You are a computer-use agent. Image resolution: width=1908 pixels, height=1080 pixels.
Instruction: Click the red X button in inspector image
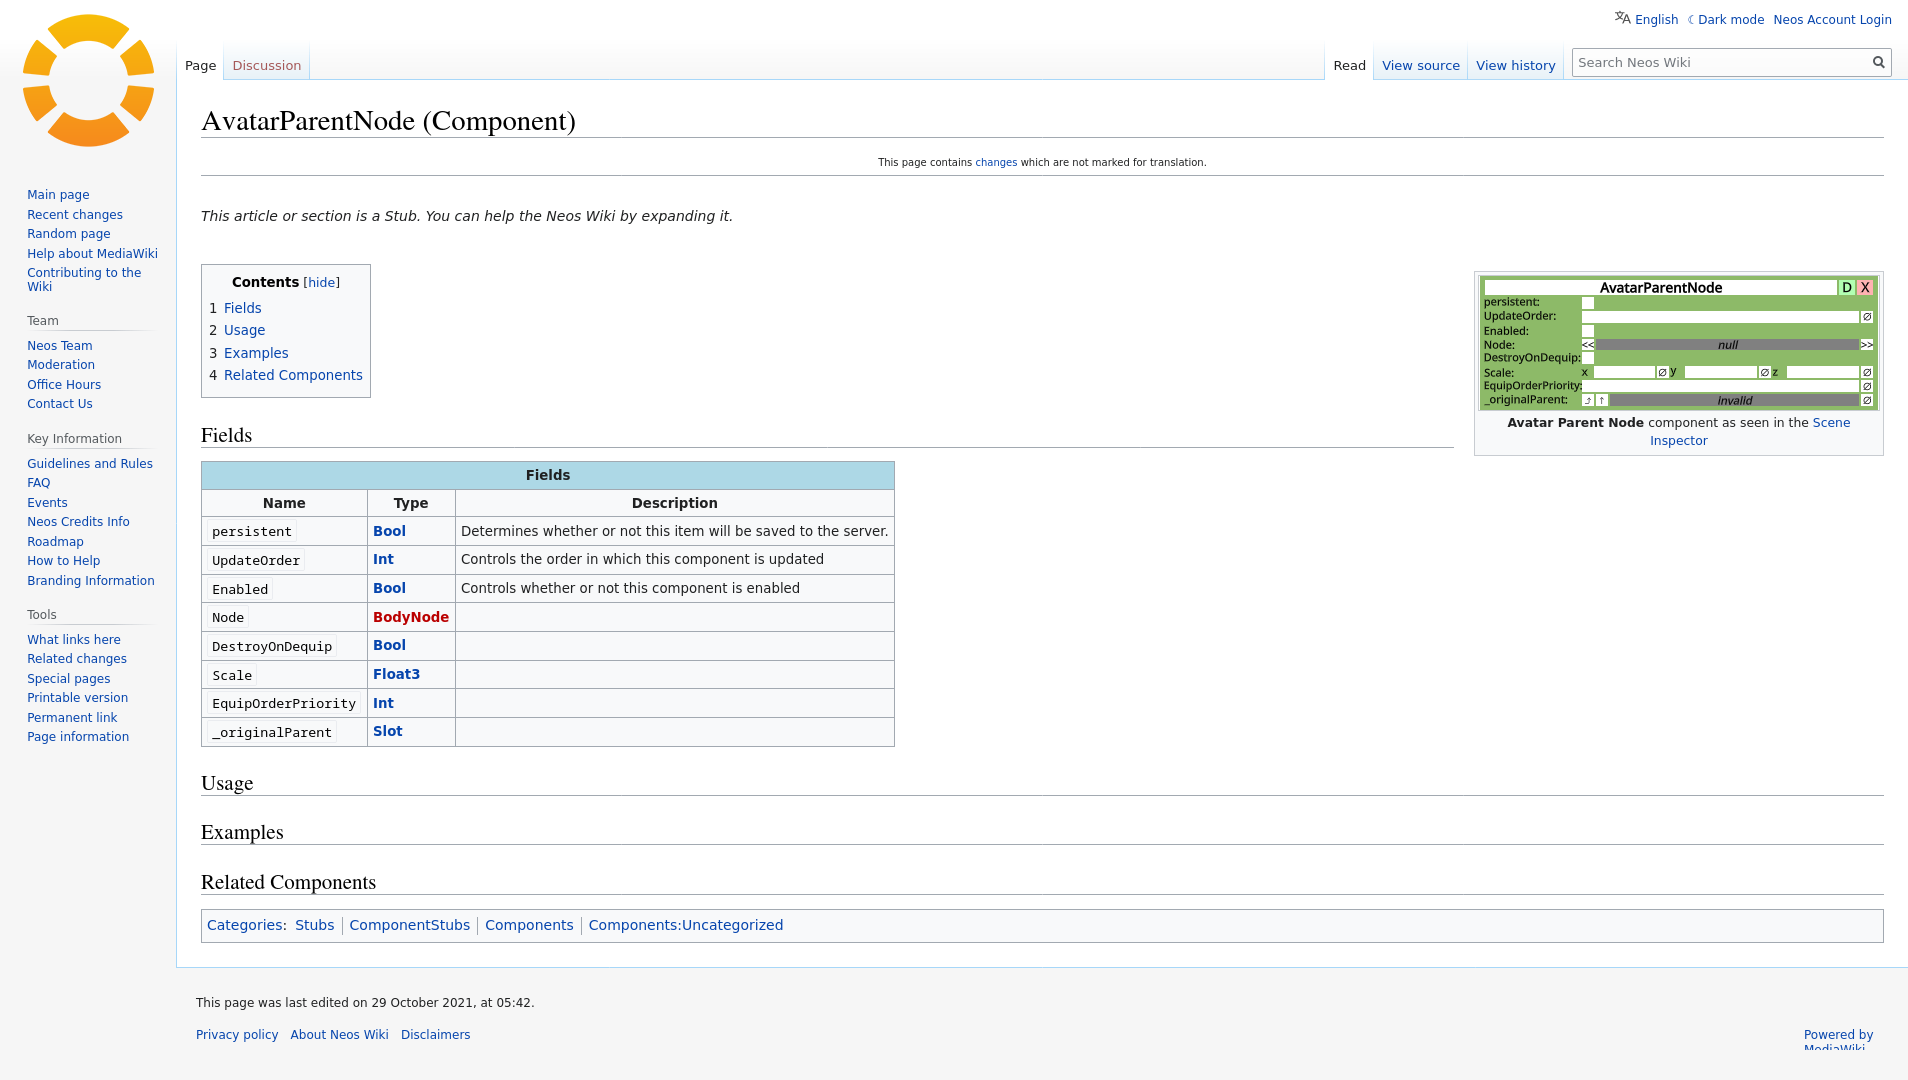1865,288
